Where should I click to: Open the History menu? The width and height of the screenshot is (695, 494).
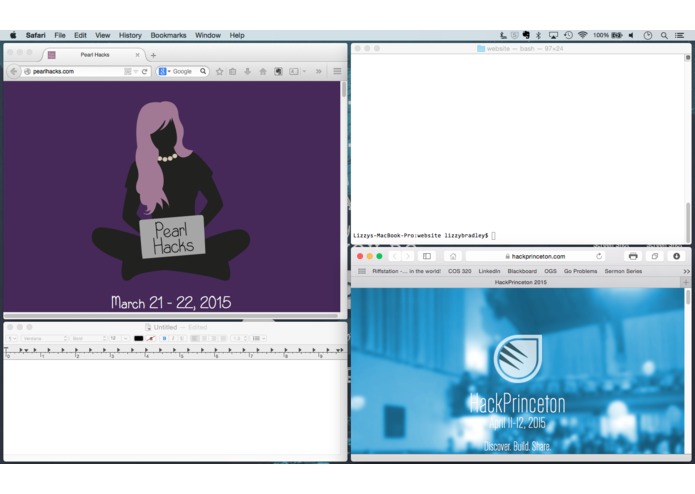[x=130, y=35]
